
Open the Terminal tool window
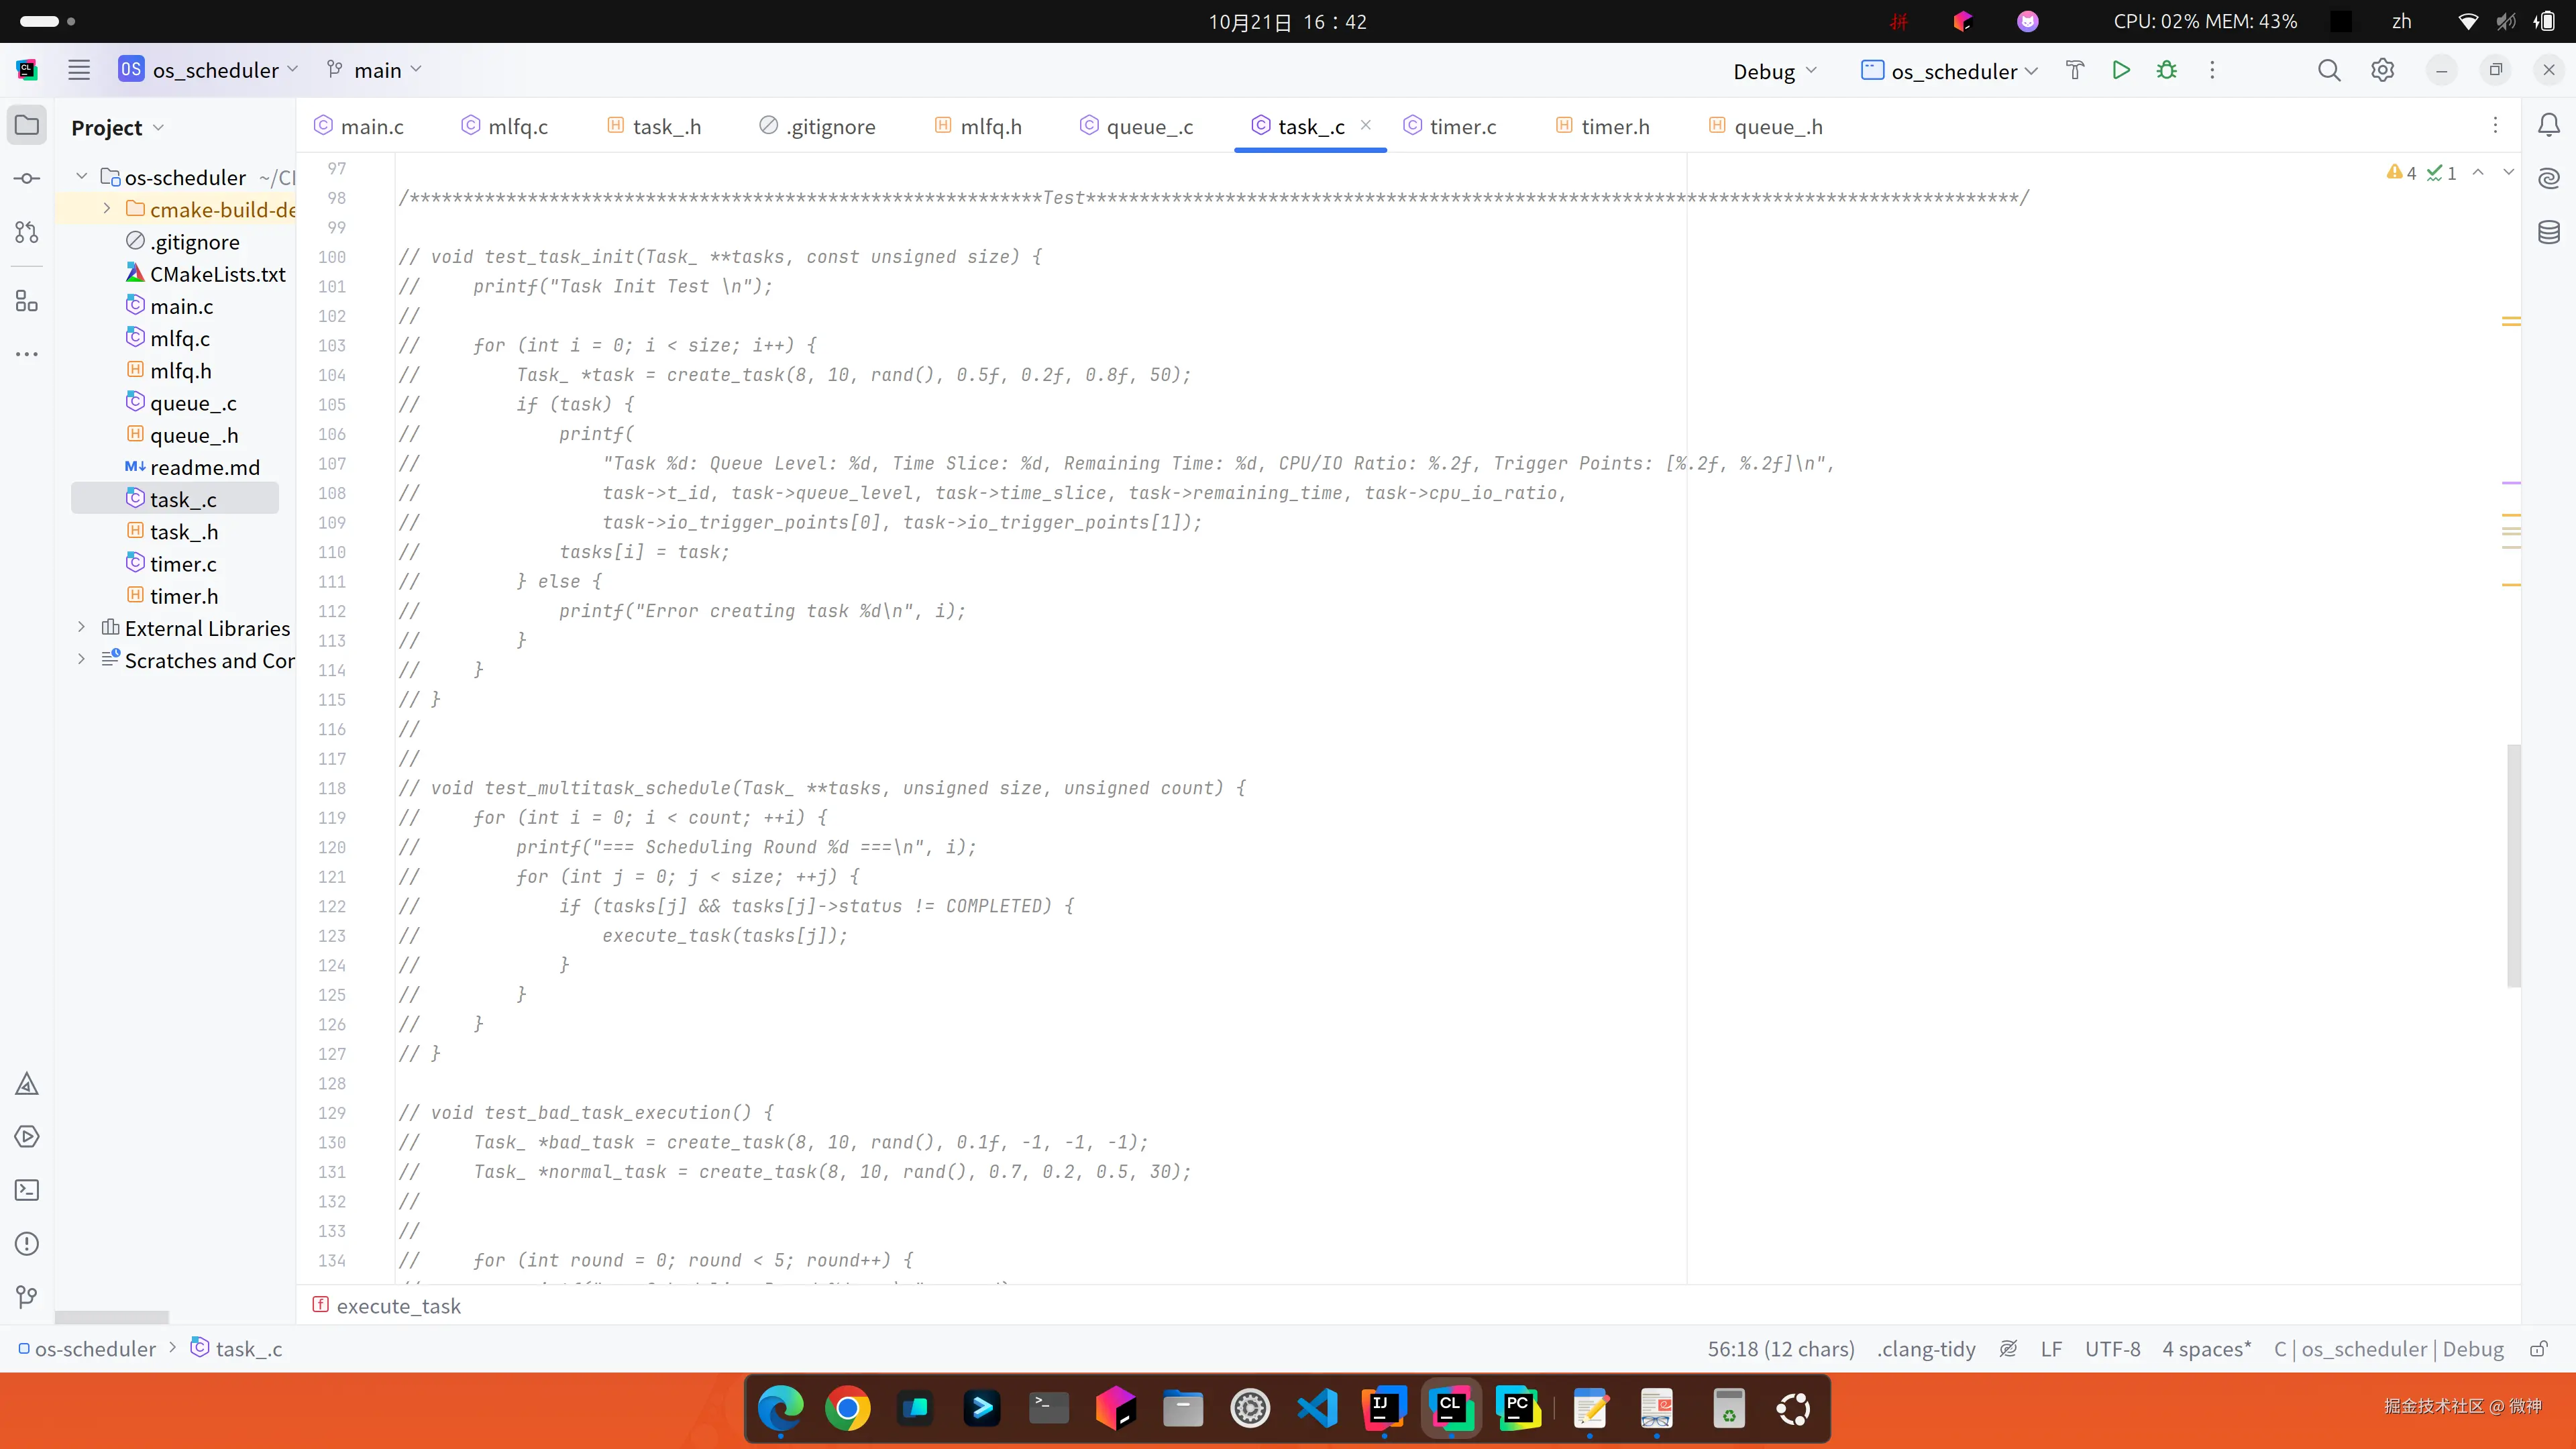point(27,1190)
